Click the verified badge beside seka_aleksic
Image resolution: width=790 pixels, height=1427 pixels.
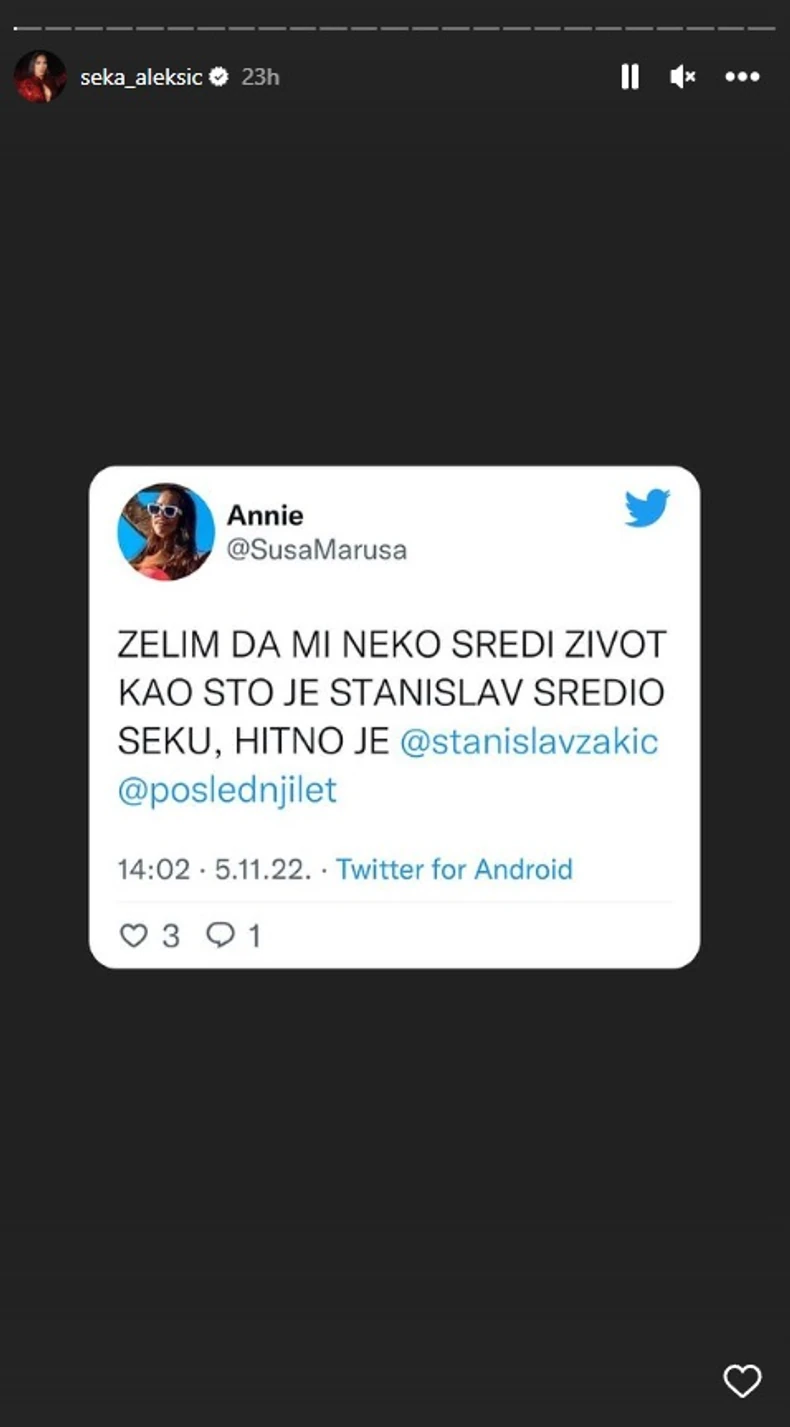[x=220, y=77]
